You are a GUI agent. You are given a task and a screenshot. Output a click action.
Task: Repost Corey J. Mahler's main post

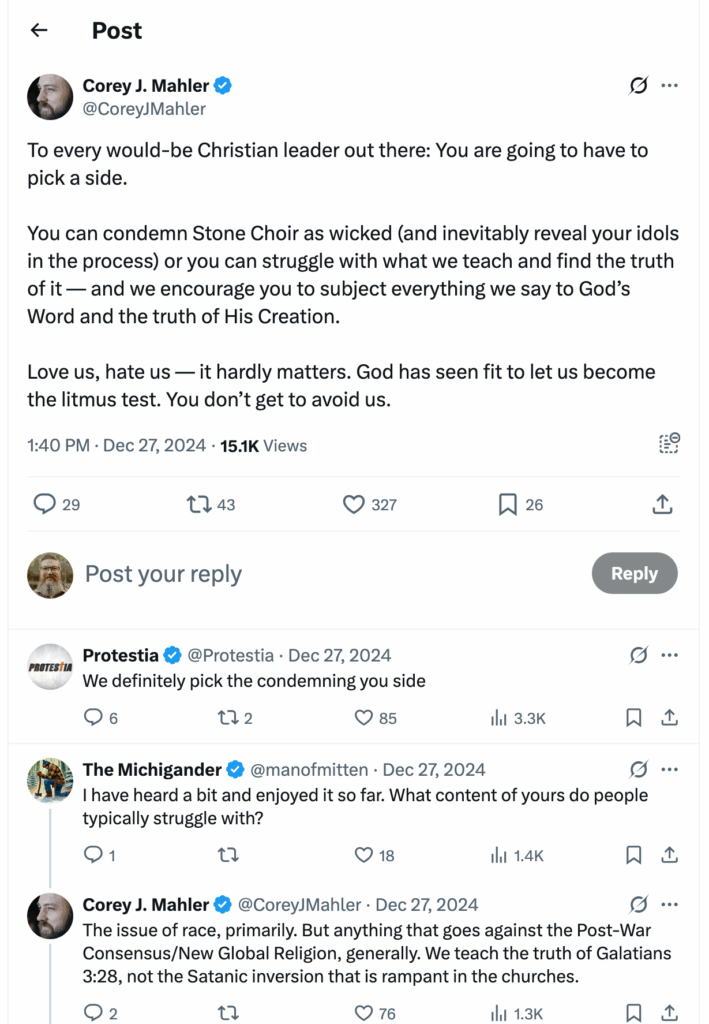(x=202, y=505)
